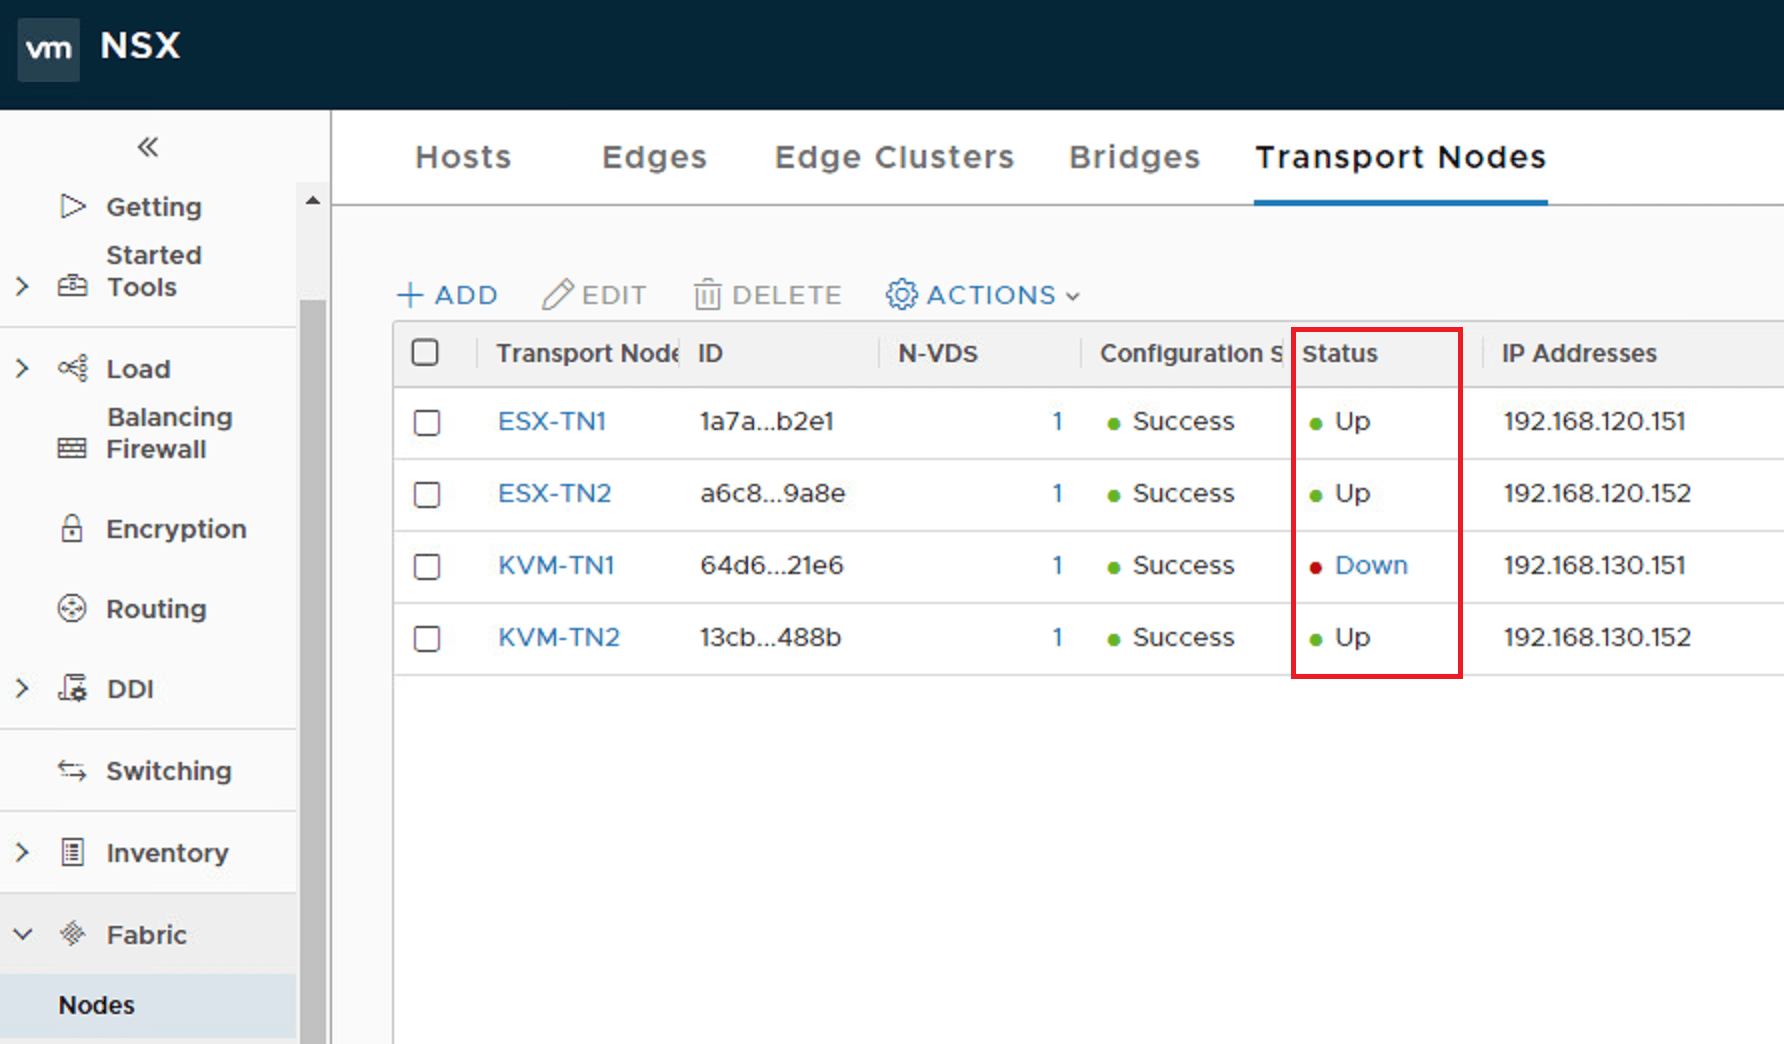Check the KVM-TN1 row checkbox
This screenshot has height=1044, width=1784.
click(x=427, y=566)
